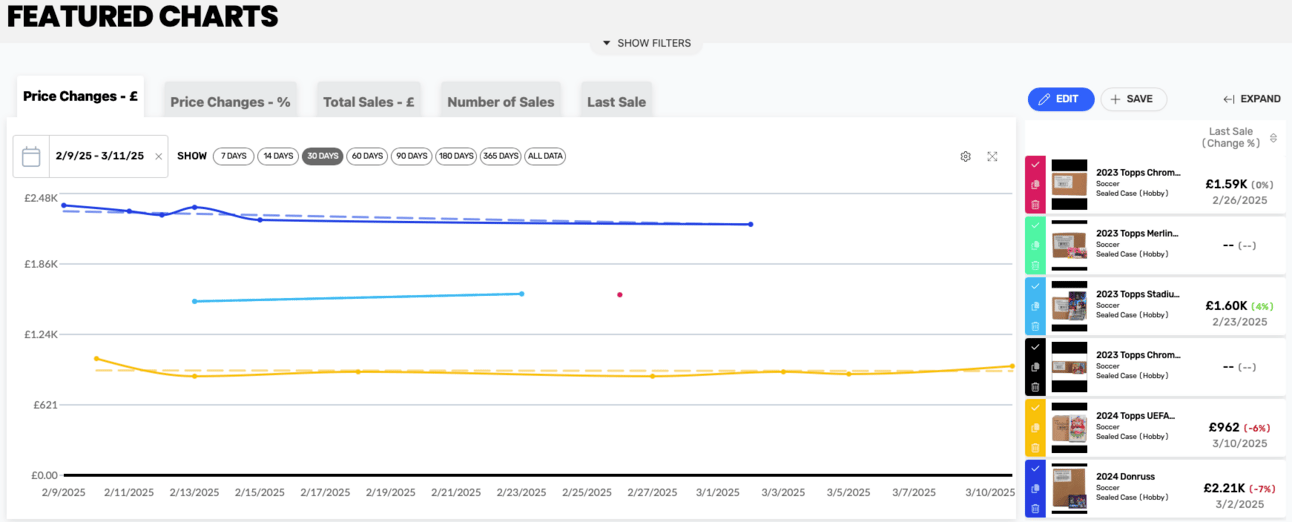Sort by Last Sale change arrows
The height and width of the screenshot is (522, 1292).
click(1273, 138)
